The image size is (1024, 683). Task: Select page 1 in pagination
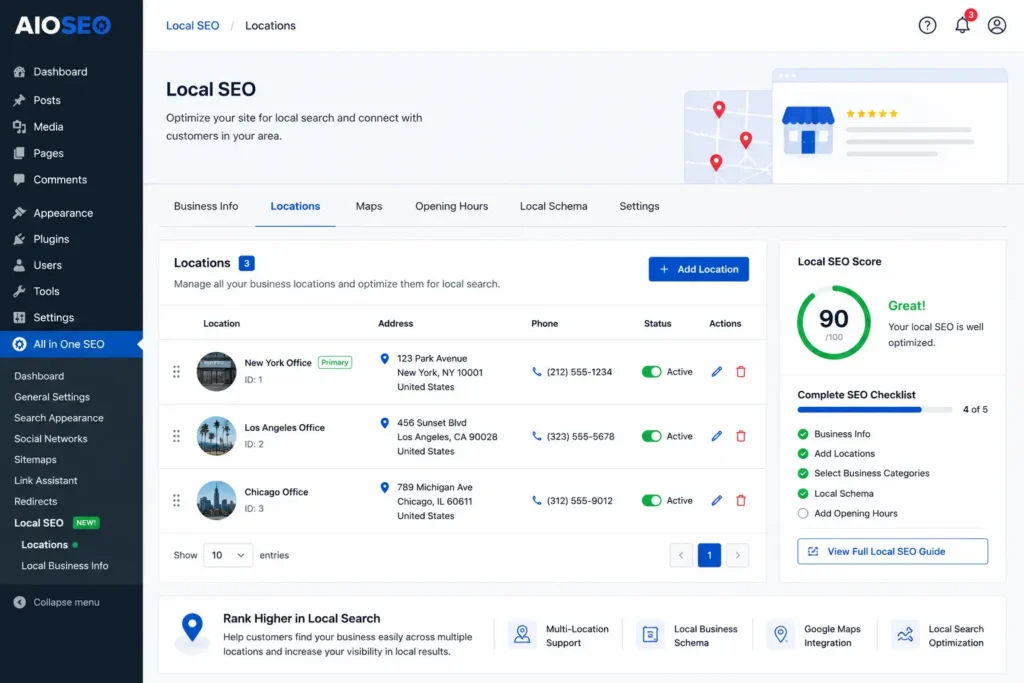[x=709, y=555]
